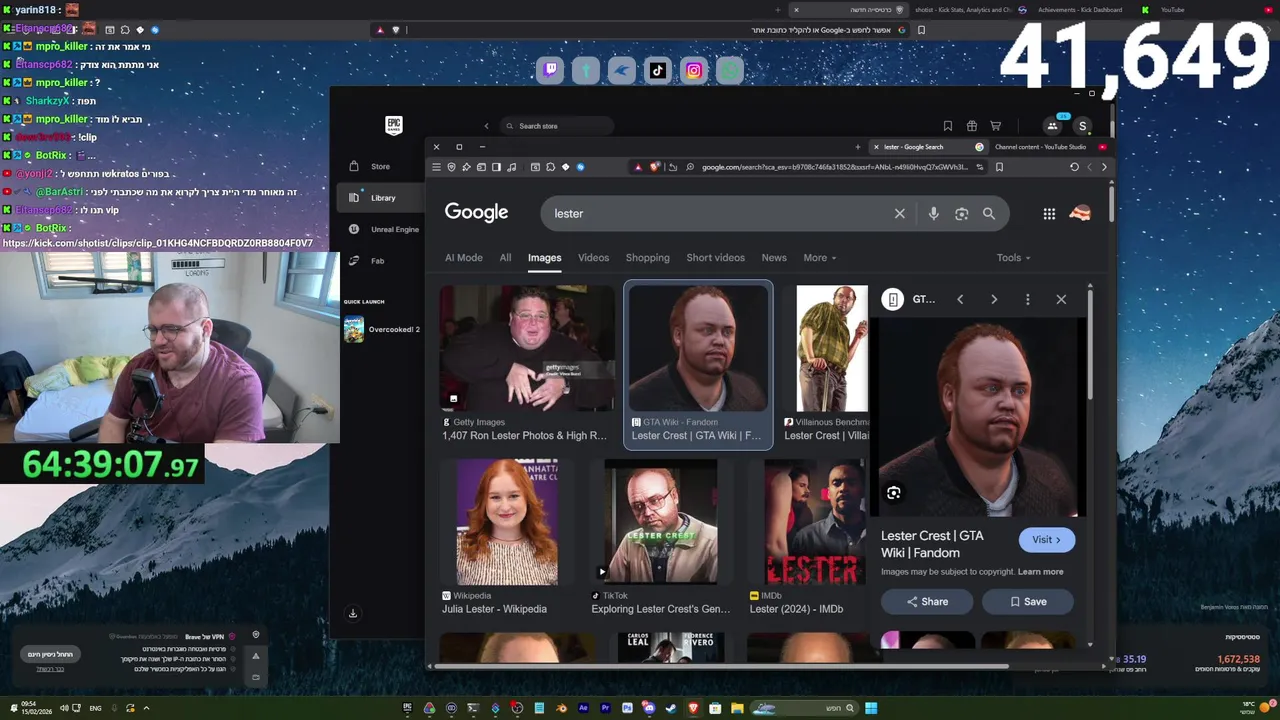
Task: Click the Google logo
Action: 477,213
